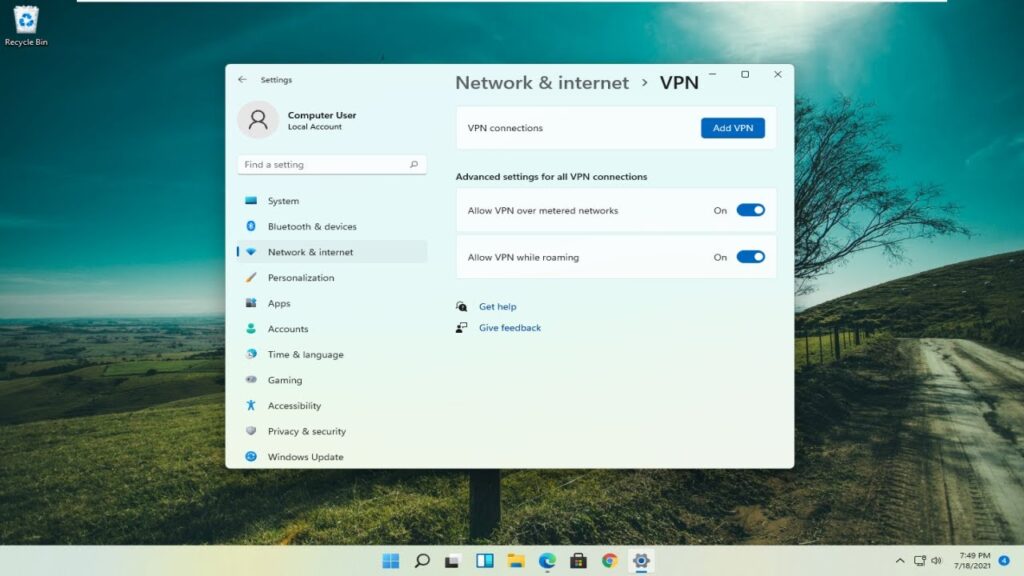Screen dimensions: 1024x576
Task: Click the Bluetooth & devices icon
Action: (x=251, y=226)
